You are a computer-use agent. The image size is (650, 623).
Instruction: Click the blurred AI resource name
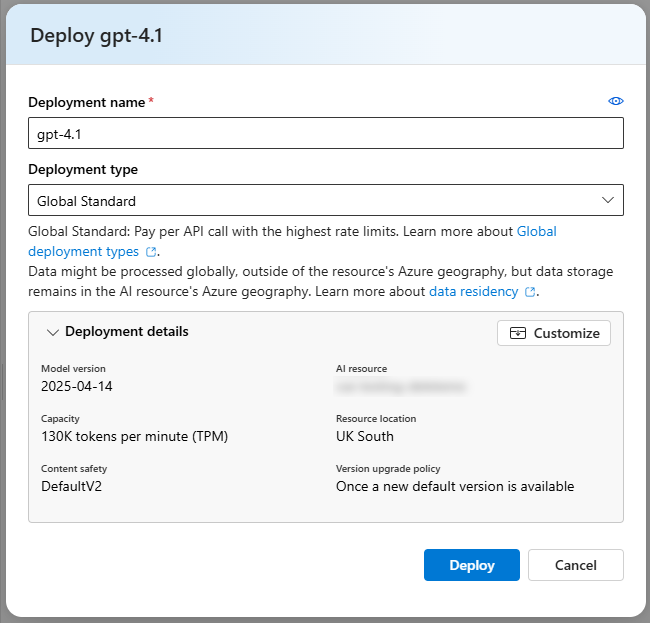[402, 386]
